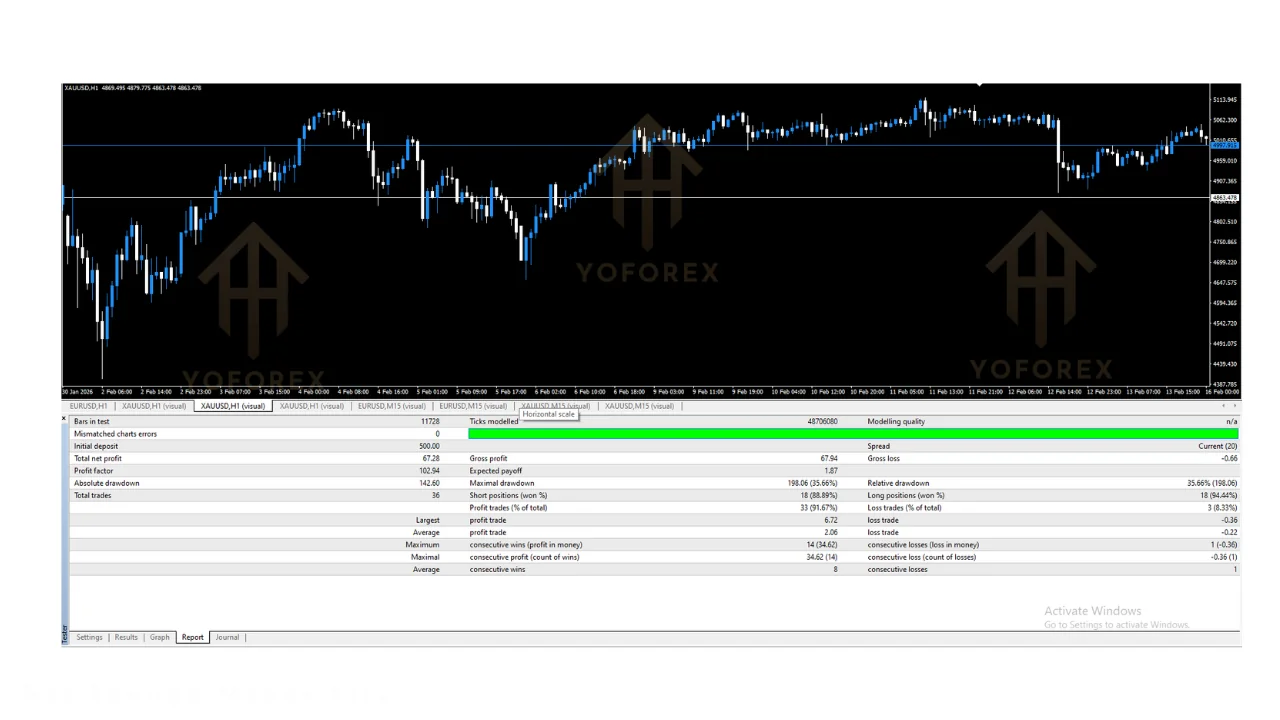Click the 'Profit factor' label
1280x720 pixels.
[x=94, y=471]
